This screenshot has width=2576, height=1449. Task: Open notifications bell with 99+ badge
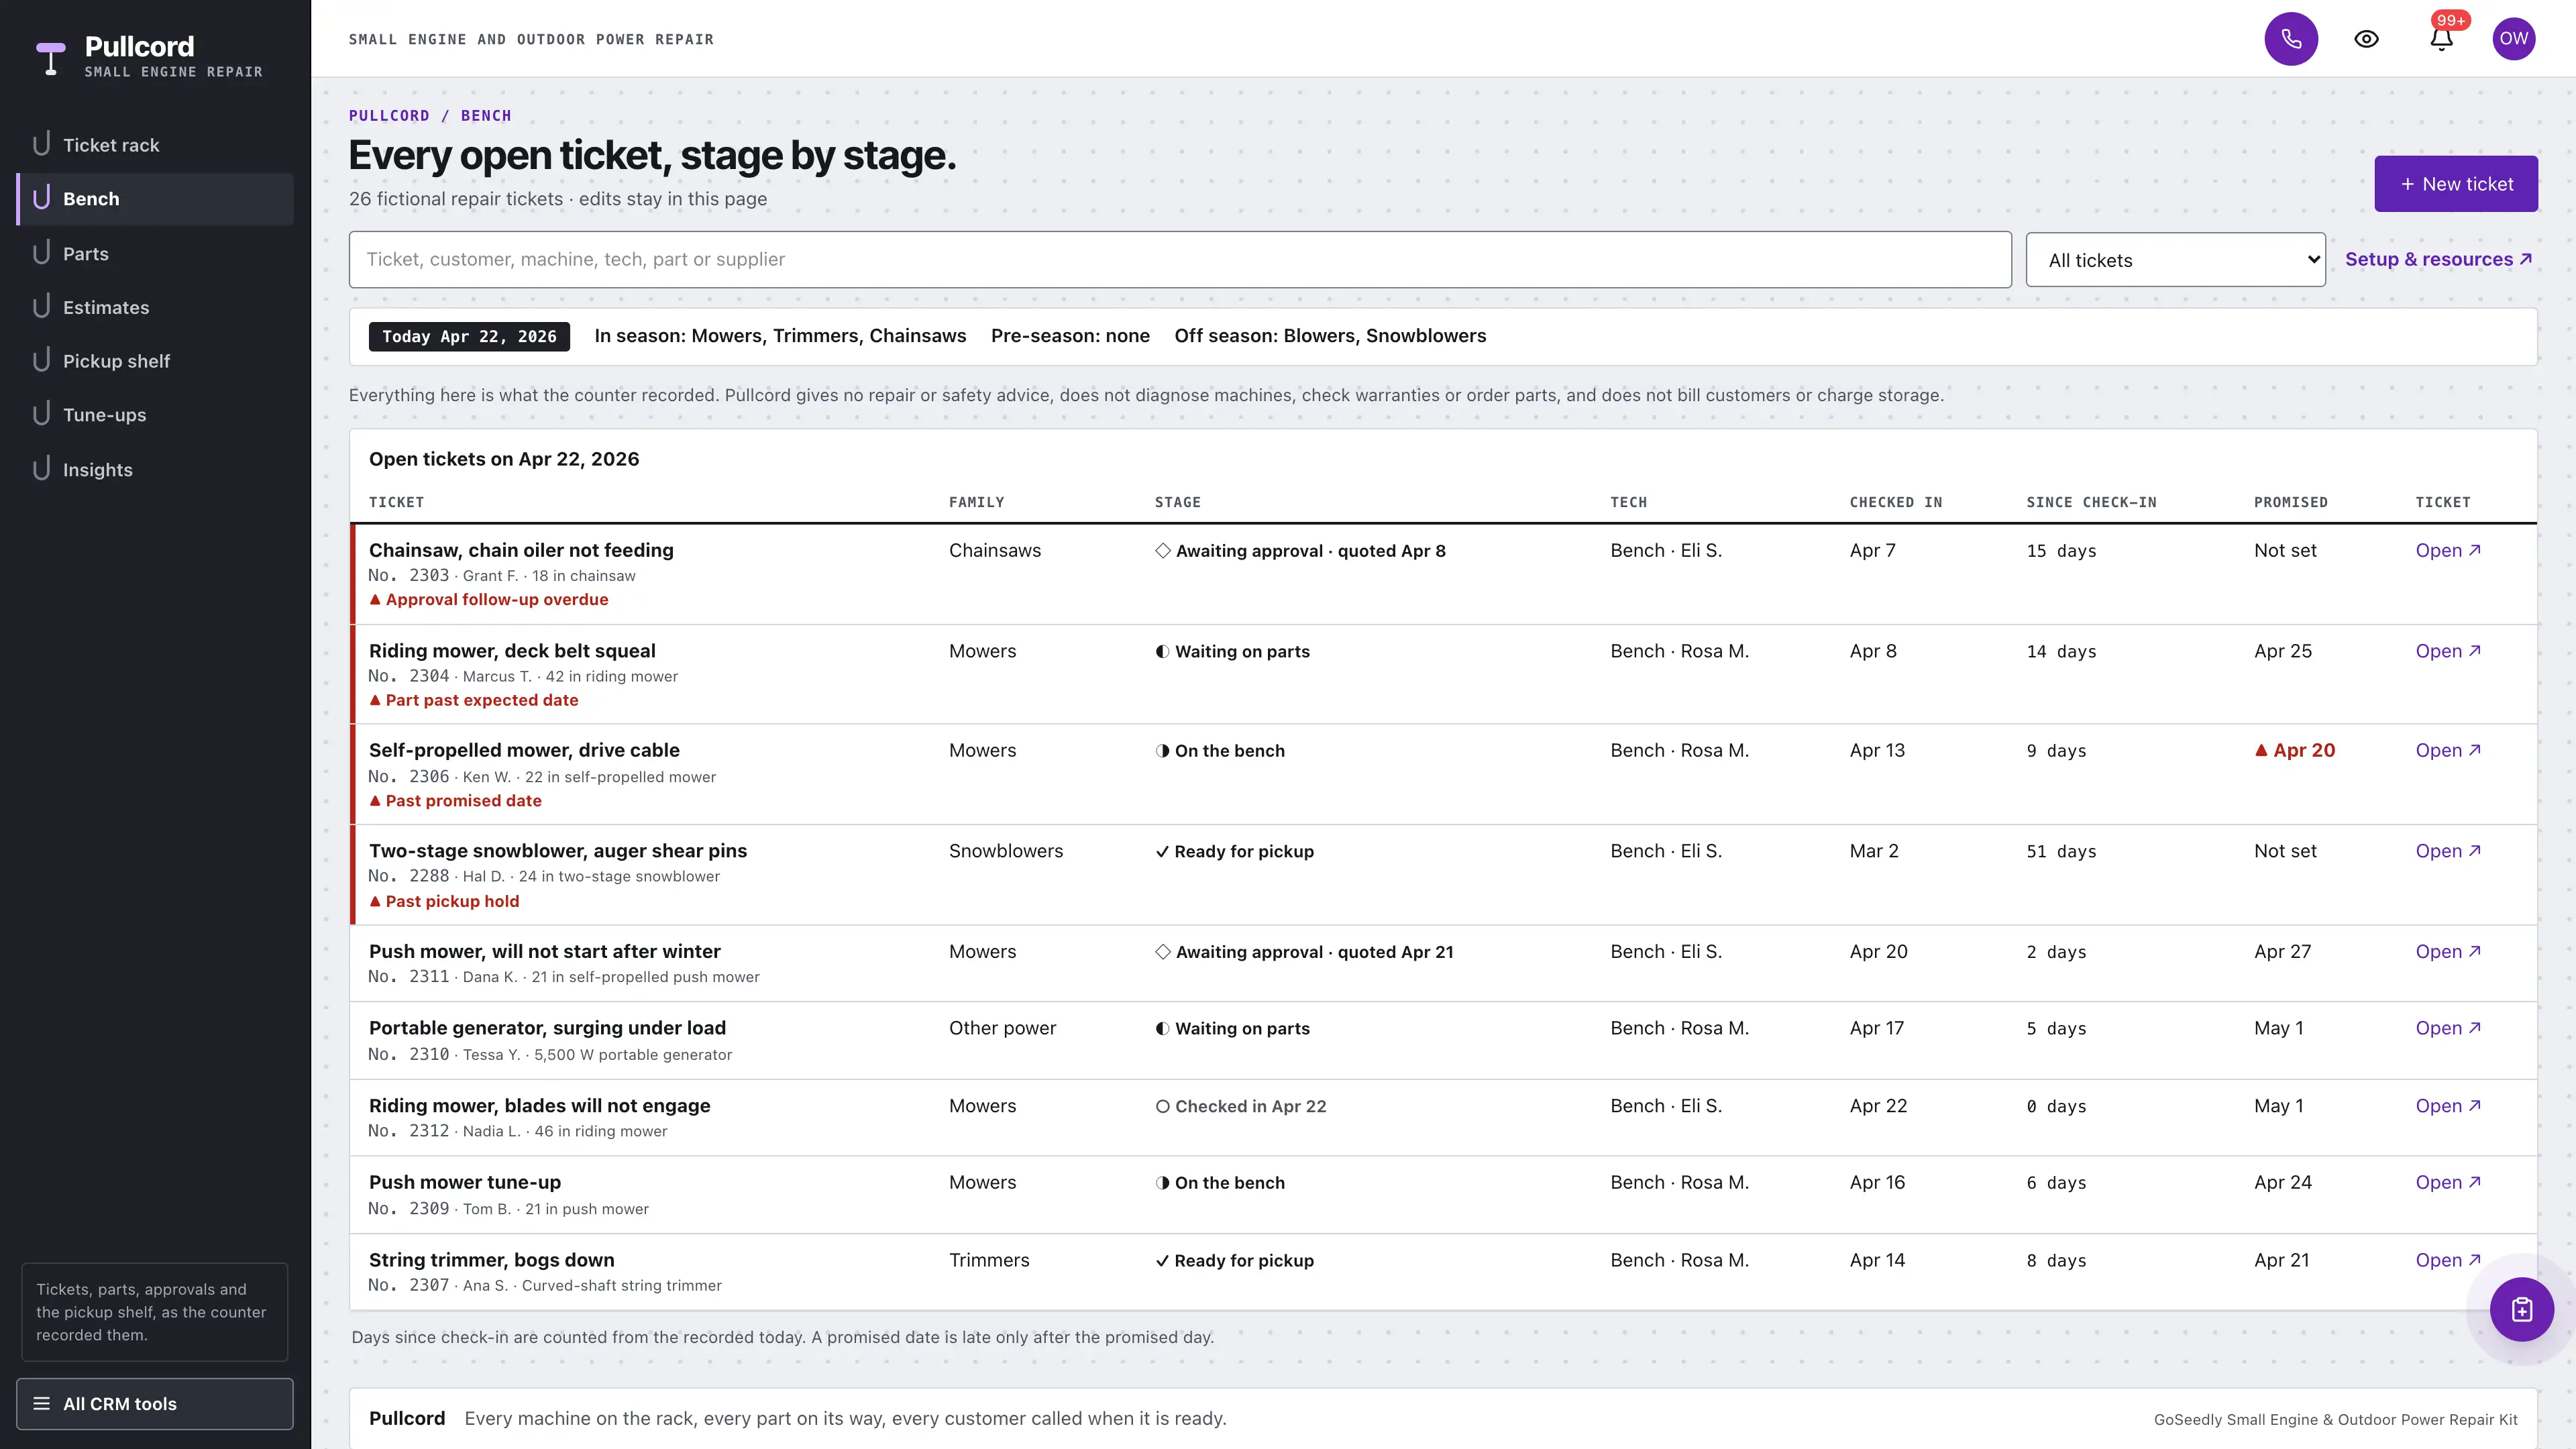[2441, 39]
